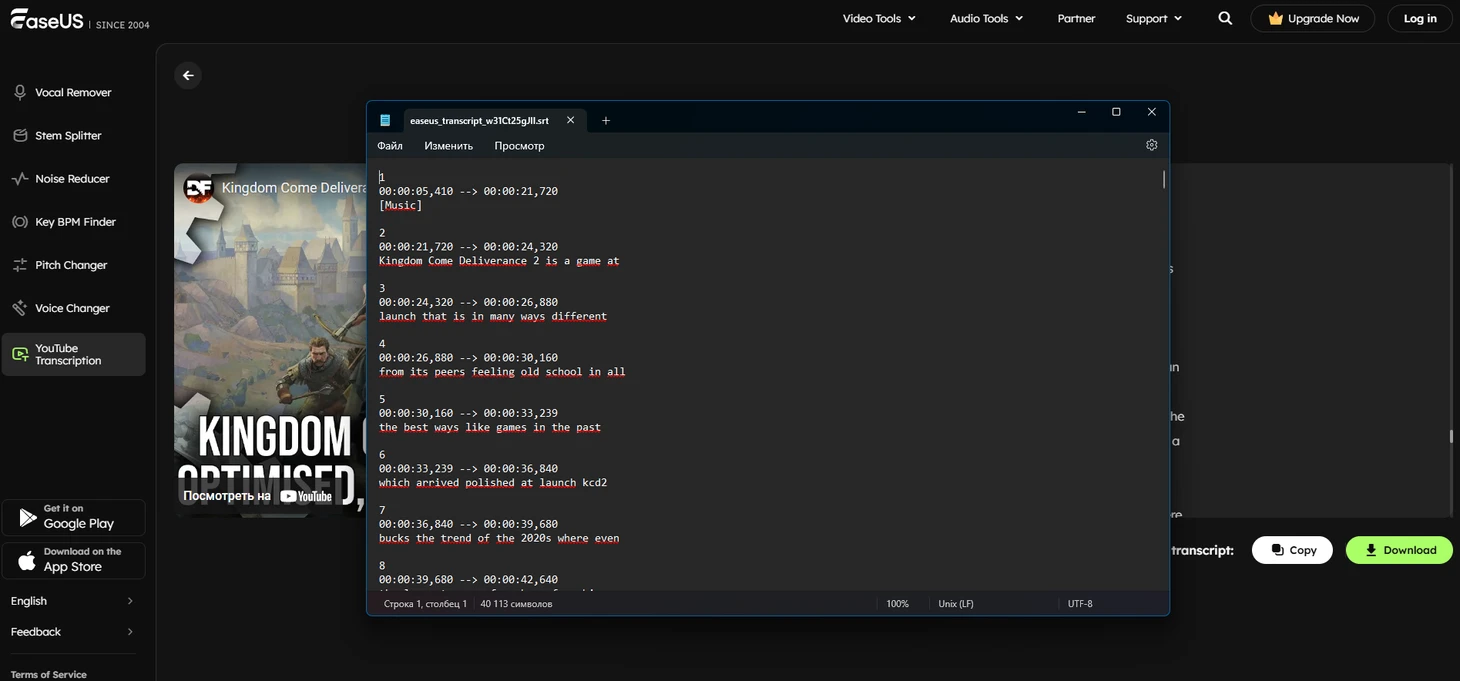
Task: Expand the Audio Tools dropdown
Action: click(986, 18)
